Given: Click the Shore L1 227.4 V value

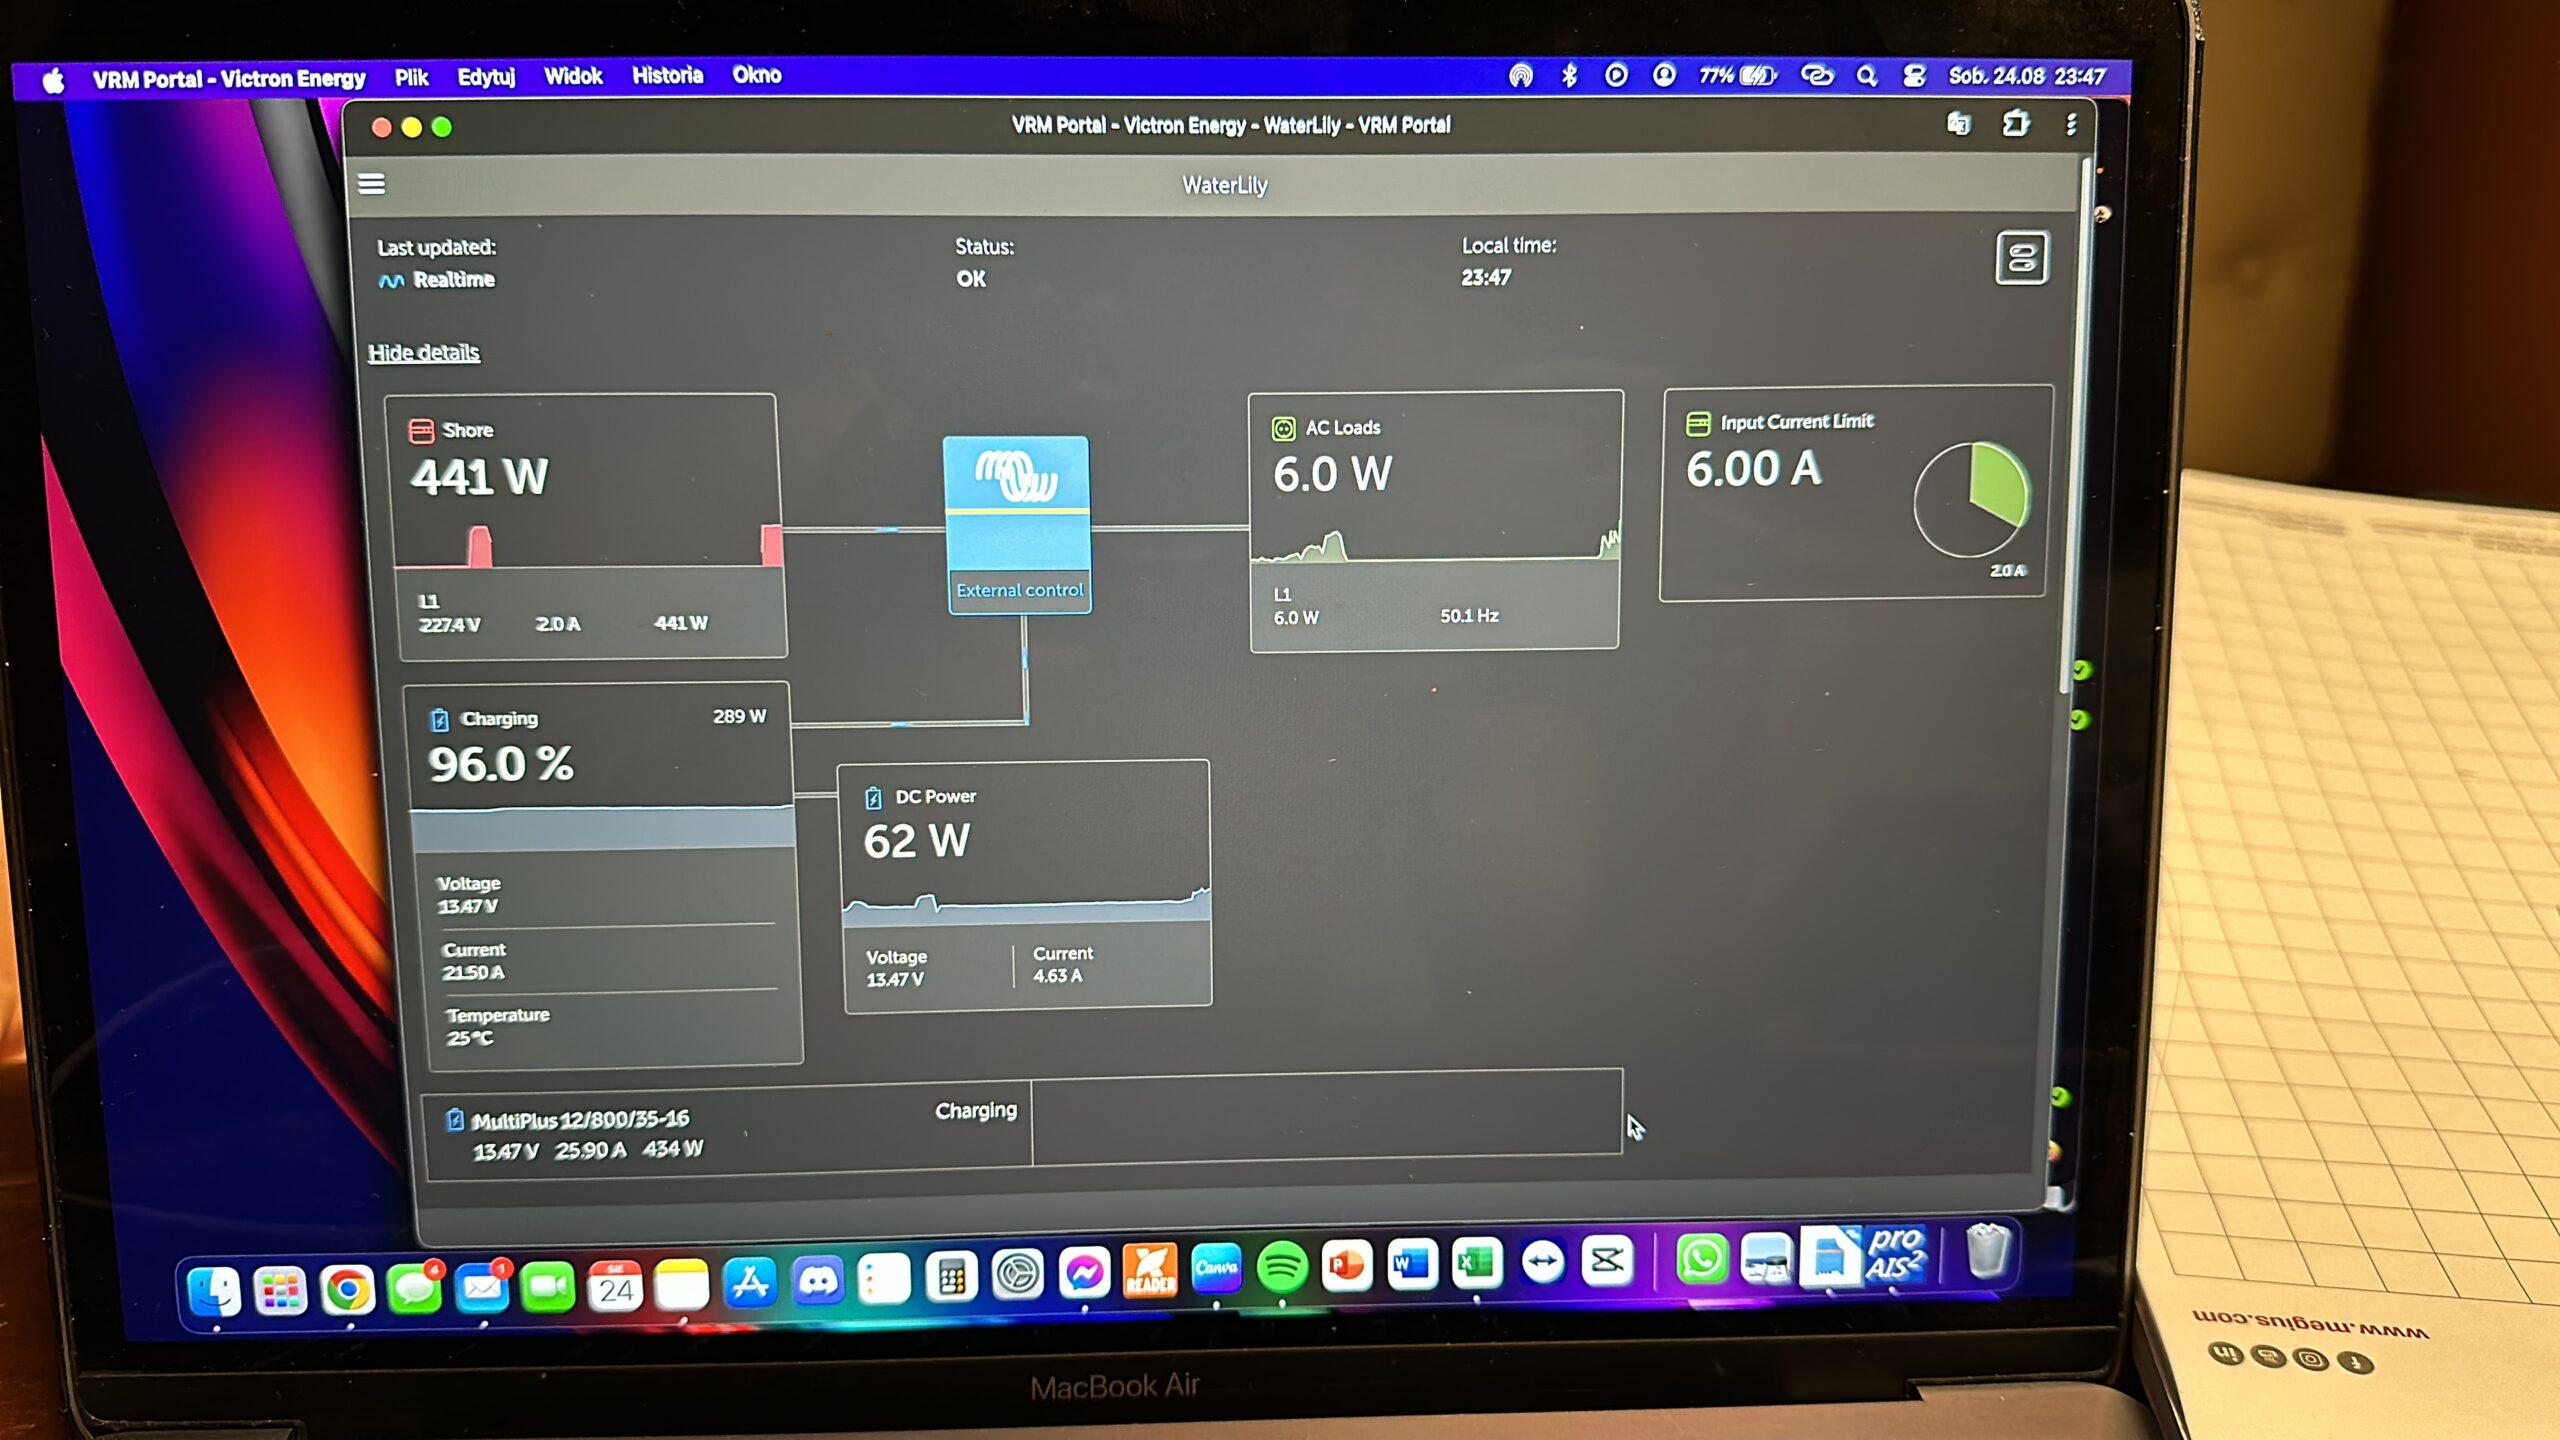Looking at the screenshot, I should [449, 625].
